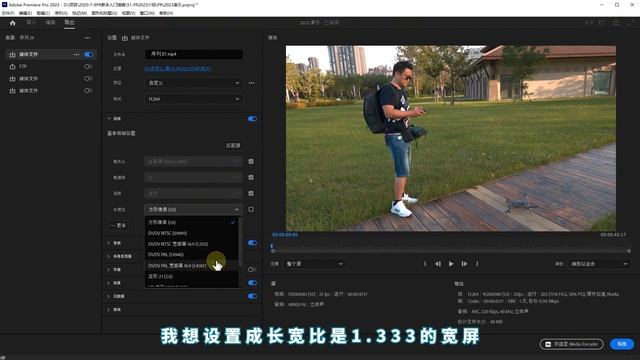Image resolution: width=640 pixels, height=360 pixels.
Task: Select 方形像素 (1.0) option in dropdown list
Action: (192, 222)
